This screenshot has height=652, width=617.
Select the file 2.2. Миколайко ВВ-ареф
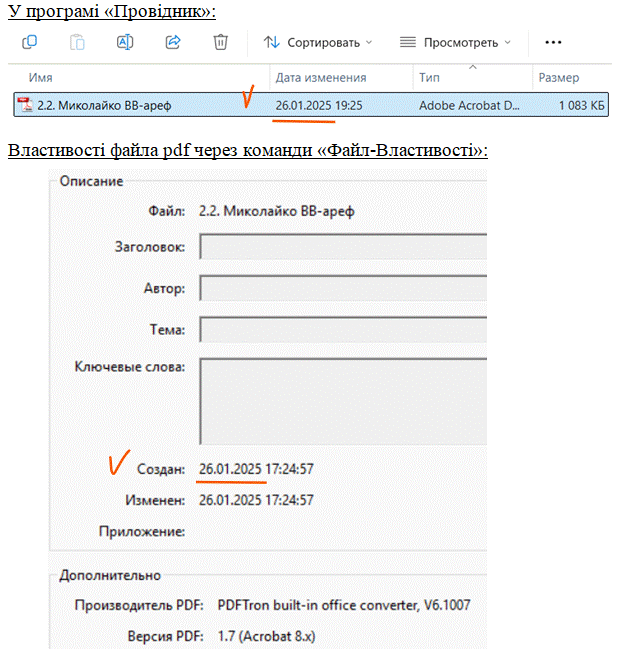pyautogui.click(x=110, y=105)
